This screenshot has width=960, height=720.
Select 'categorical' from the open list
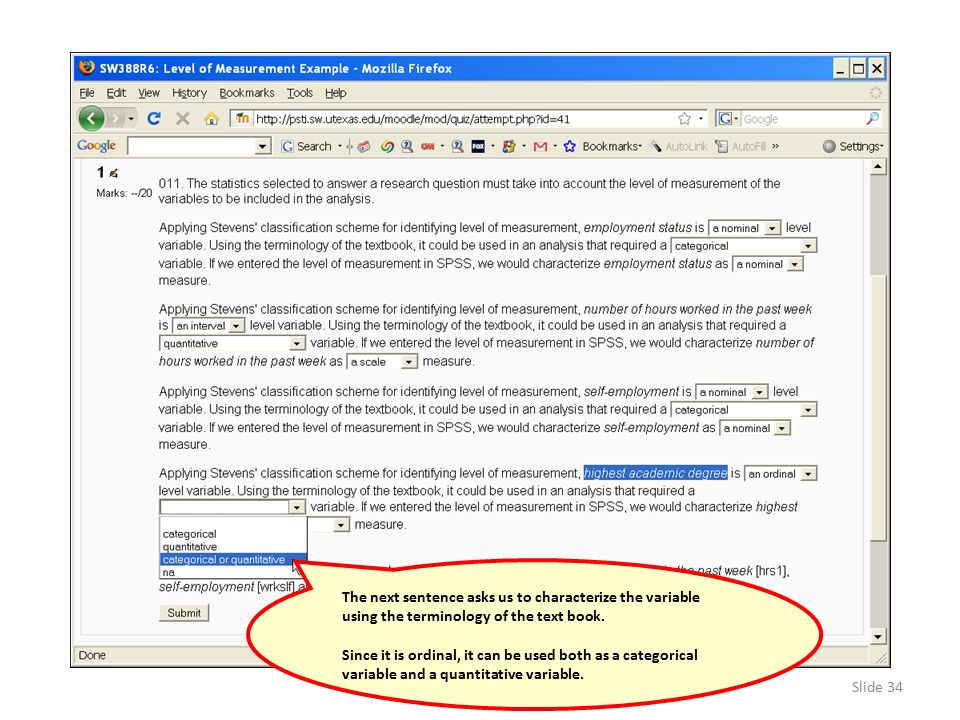pyautogui.click(x=233, y=534)
